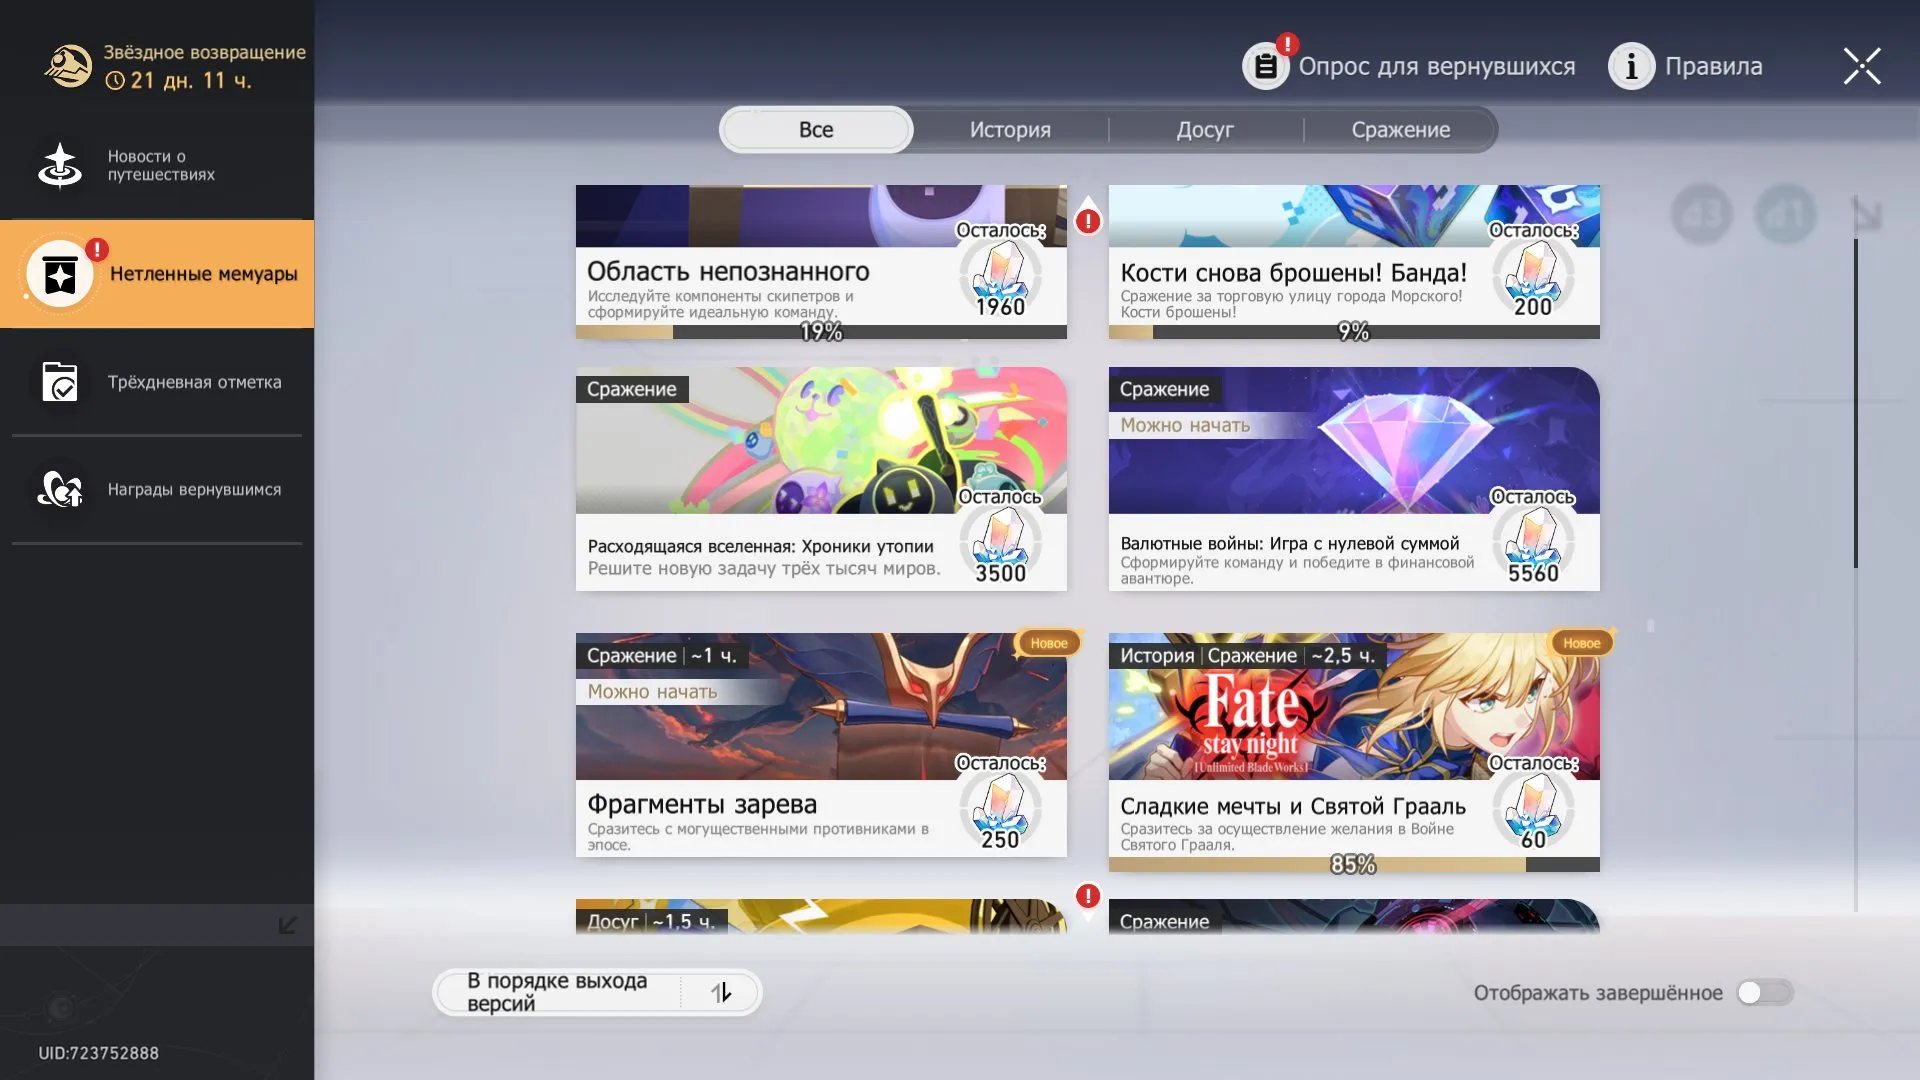1920x1080 pixels.
Task: Click the vertical scrollbar on the right
Action: [x=1856, y=403]
